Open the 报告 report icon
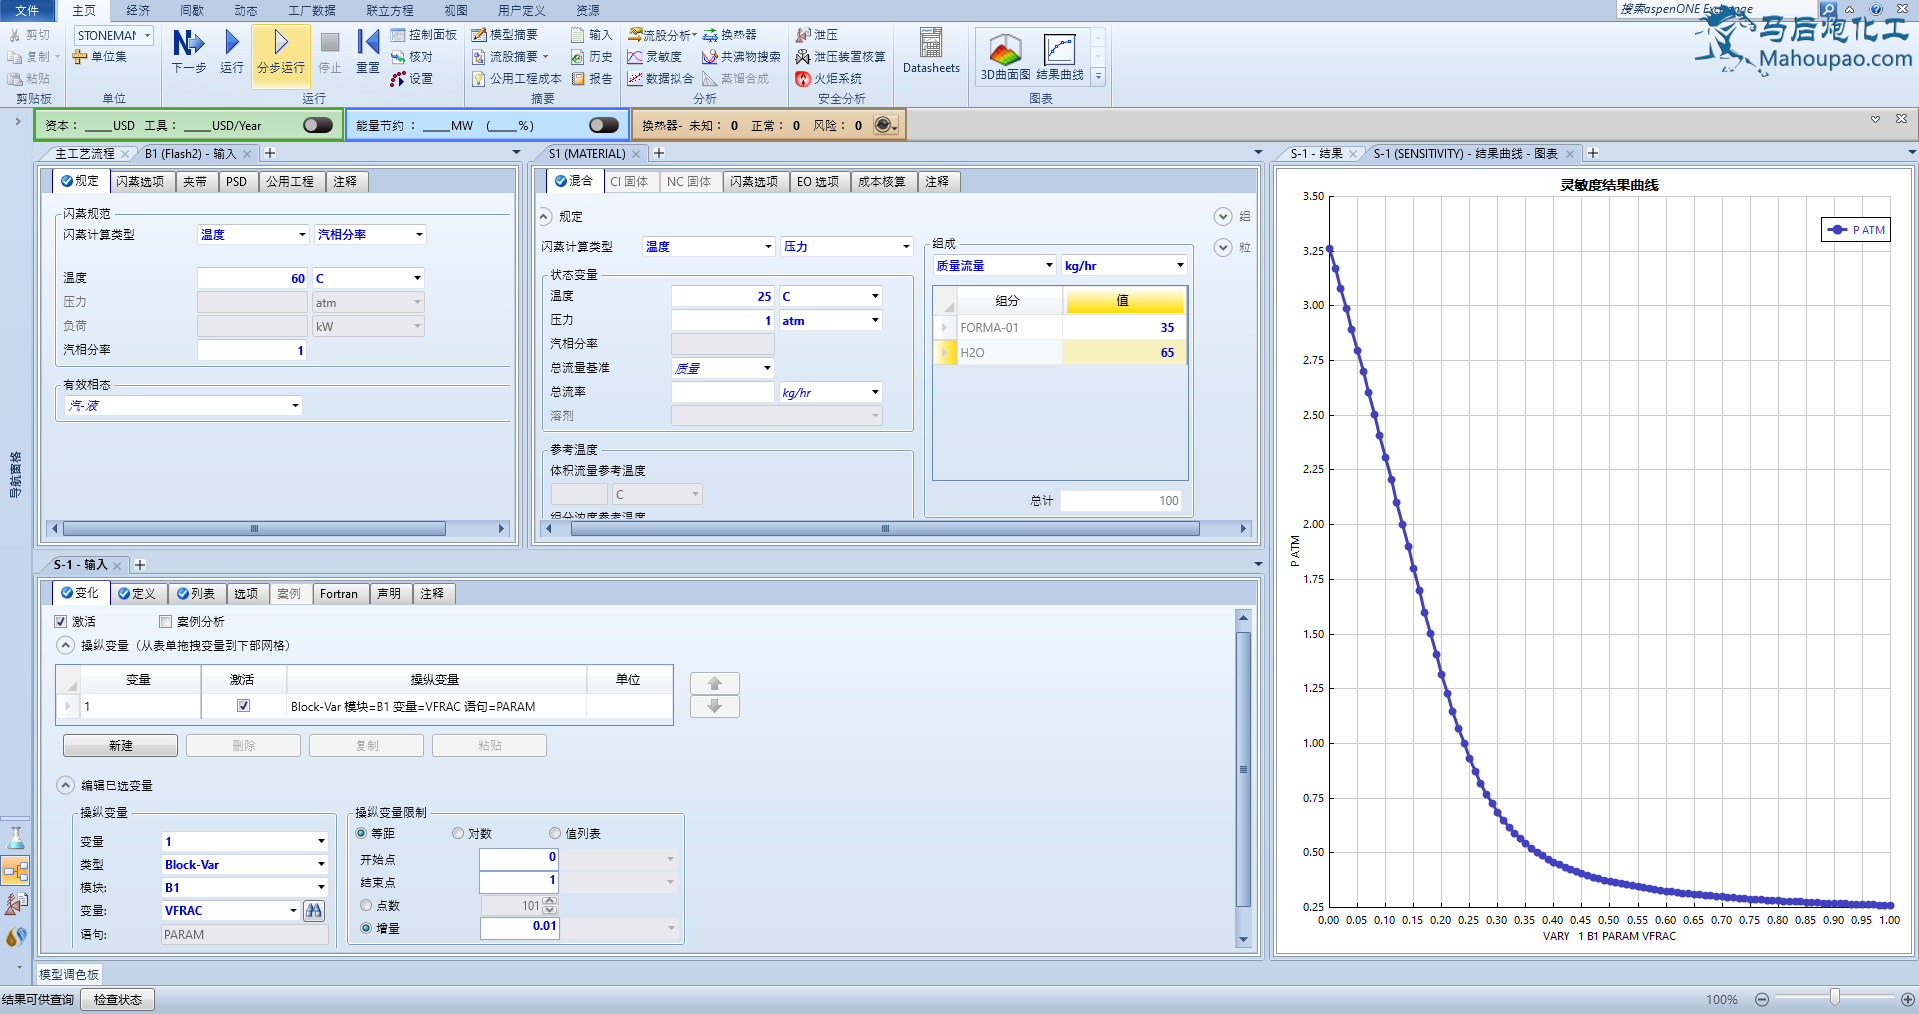The image size is (1919, 1014). (x=591, y=79)
